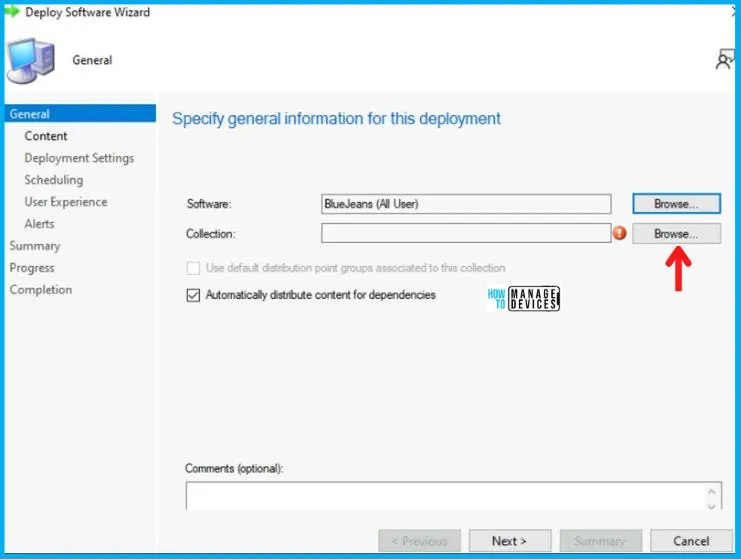This screenshot has height=559, width=741.
Task: Select the Scheduling step
Action: tap(53, 180)
